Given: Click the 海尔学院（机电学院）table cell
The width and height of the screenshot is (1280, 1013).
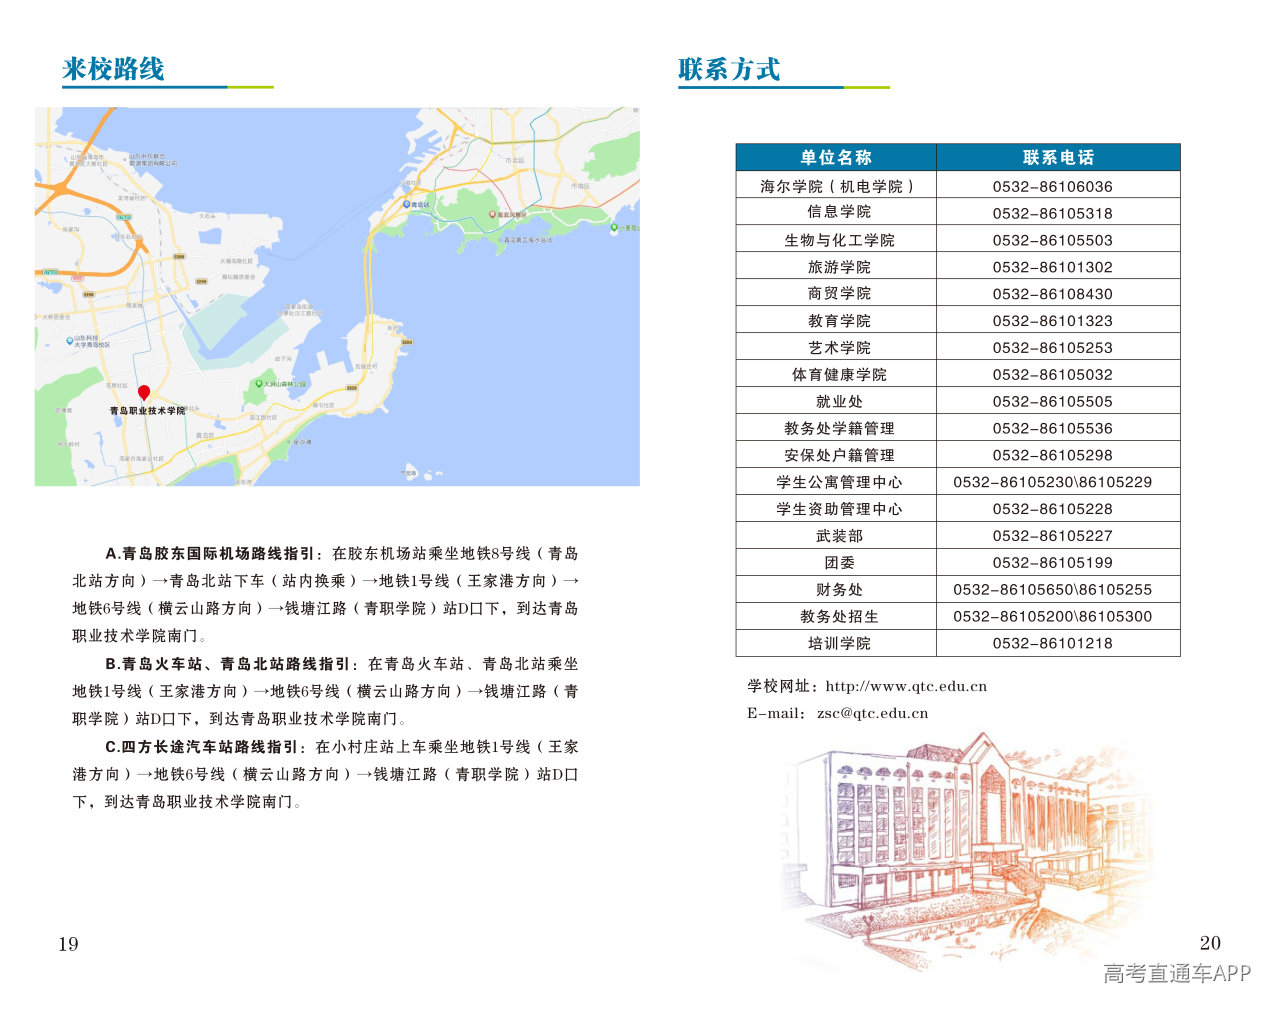Looking at the screenshot, I should [x=836, y=186].
